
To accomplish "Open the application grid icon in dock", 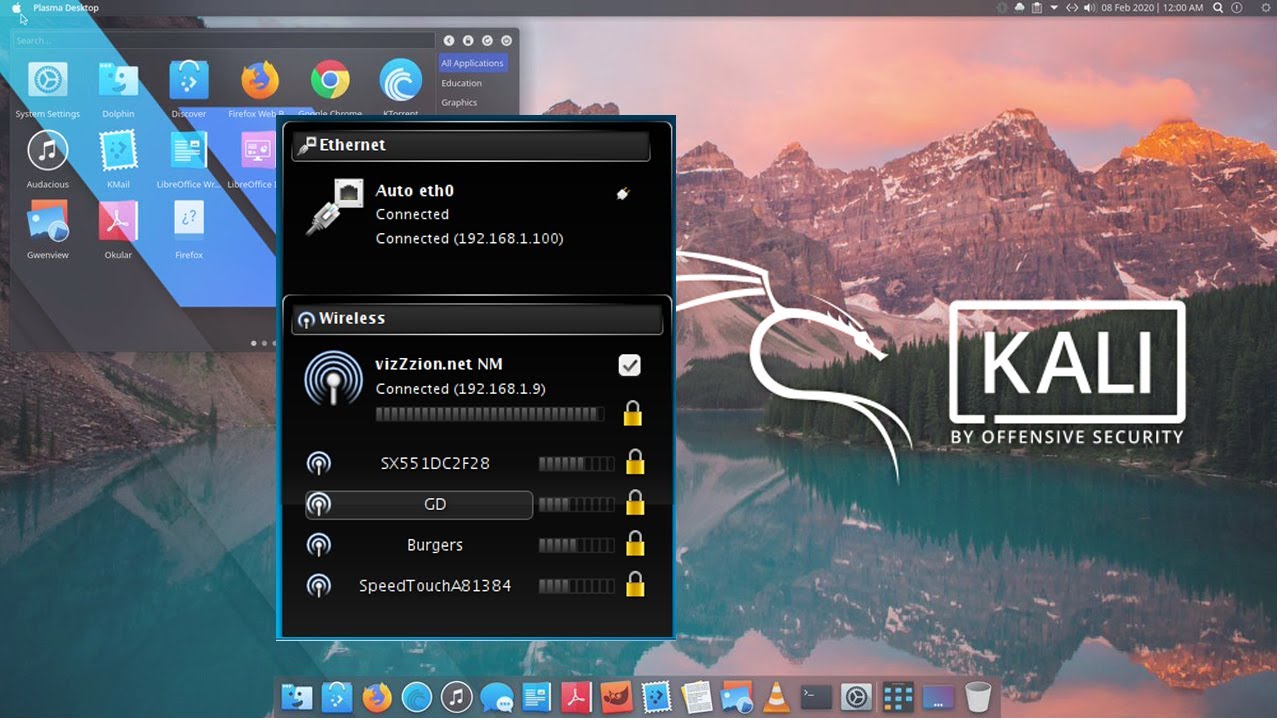I will tap(897, 696).
